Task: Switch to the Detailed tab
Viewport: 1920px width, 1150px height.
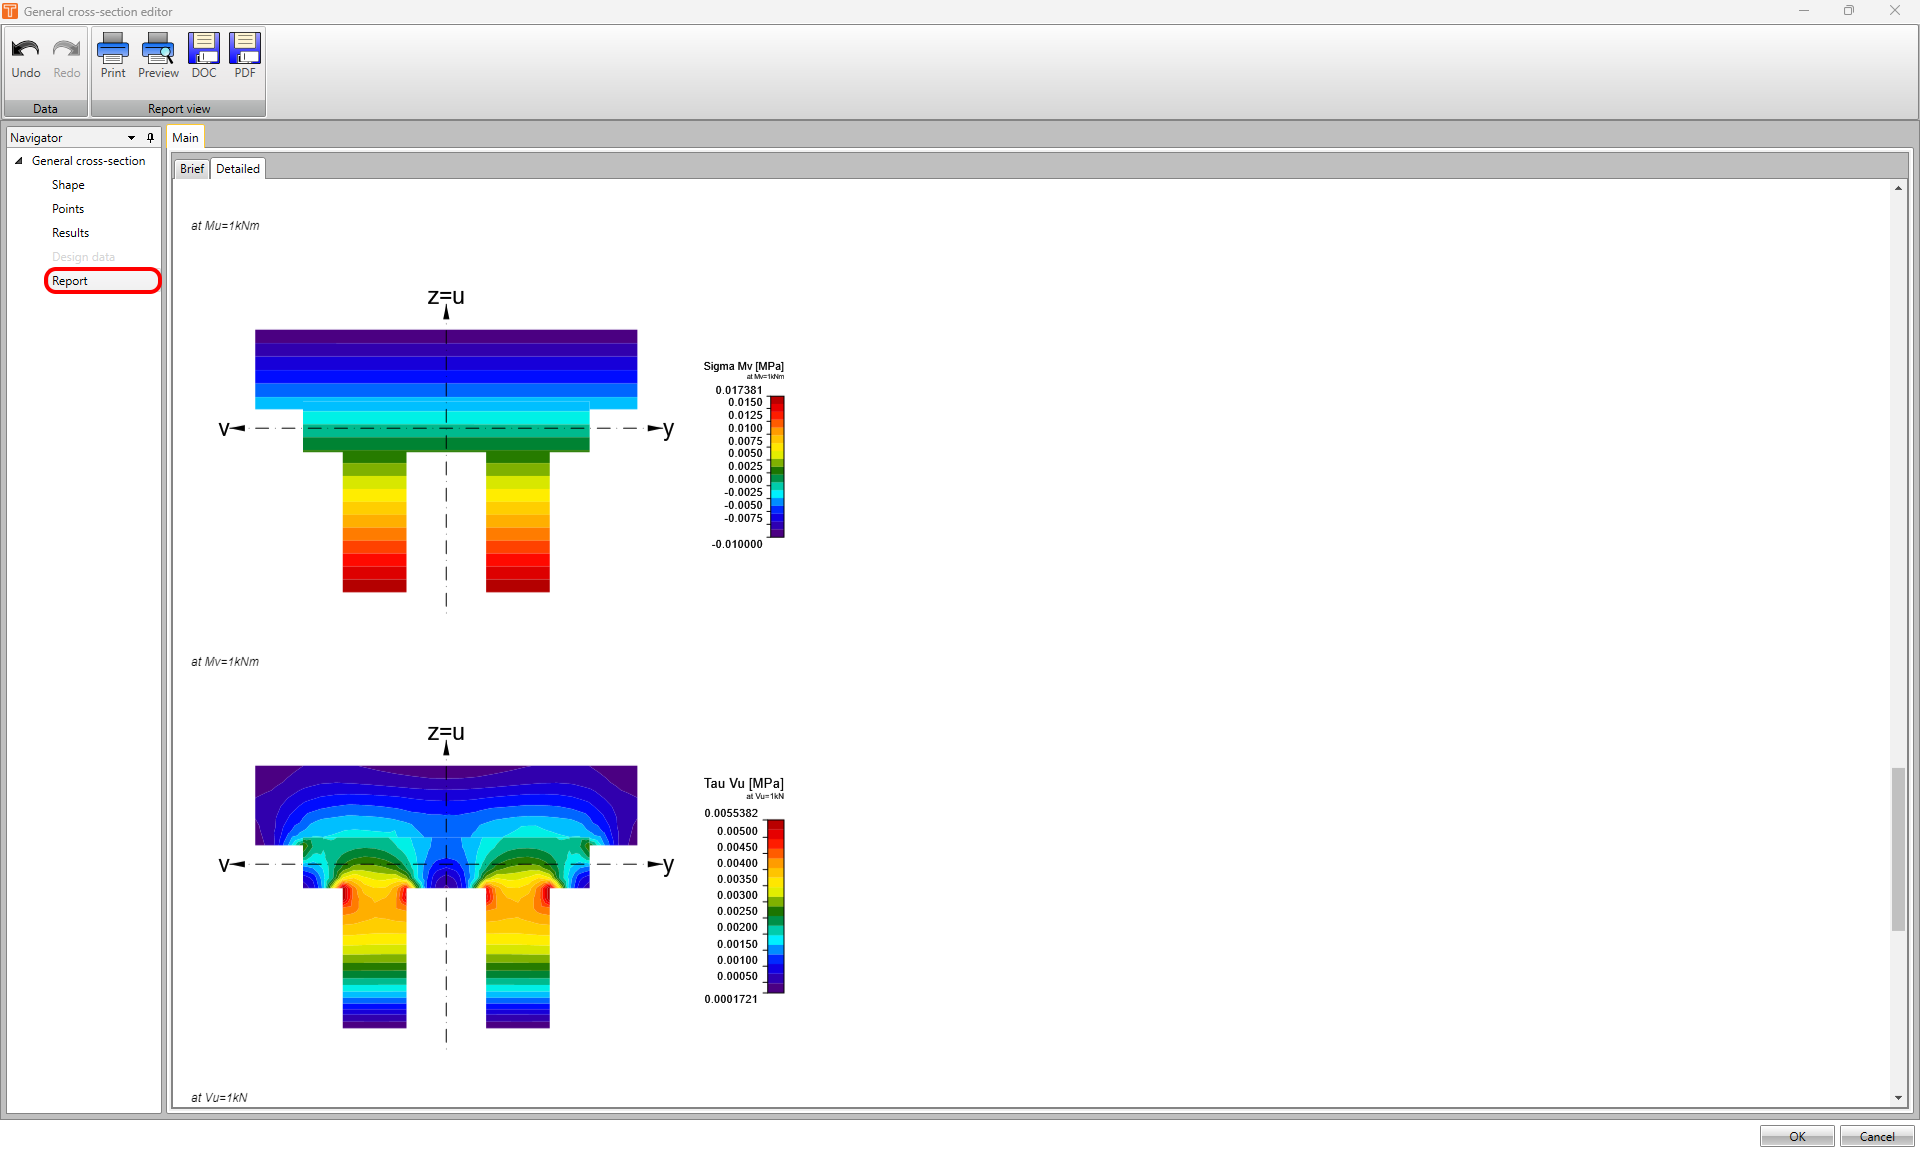Action: point(238,169)
